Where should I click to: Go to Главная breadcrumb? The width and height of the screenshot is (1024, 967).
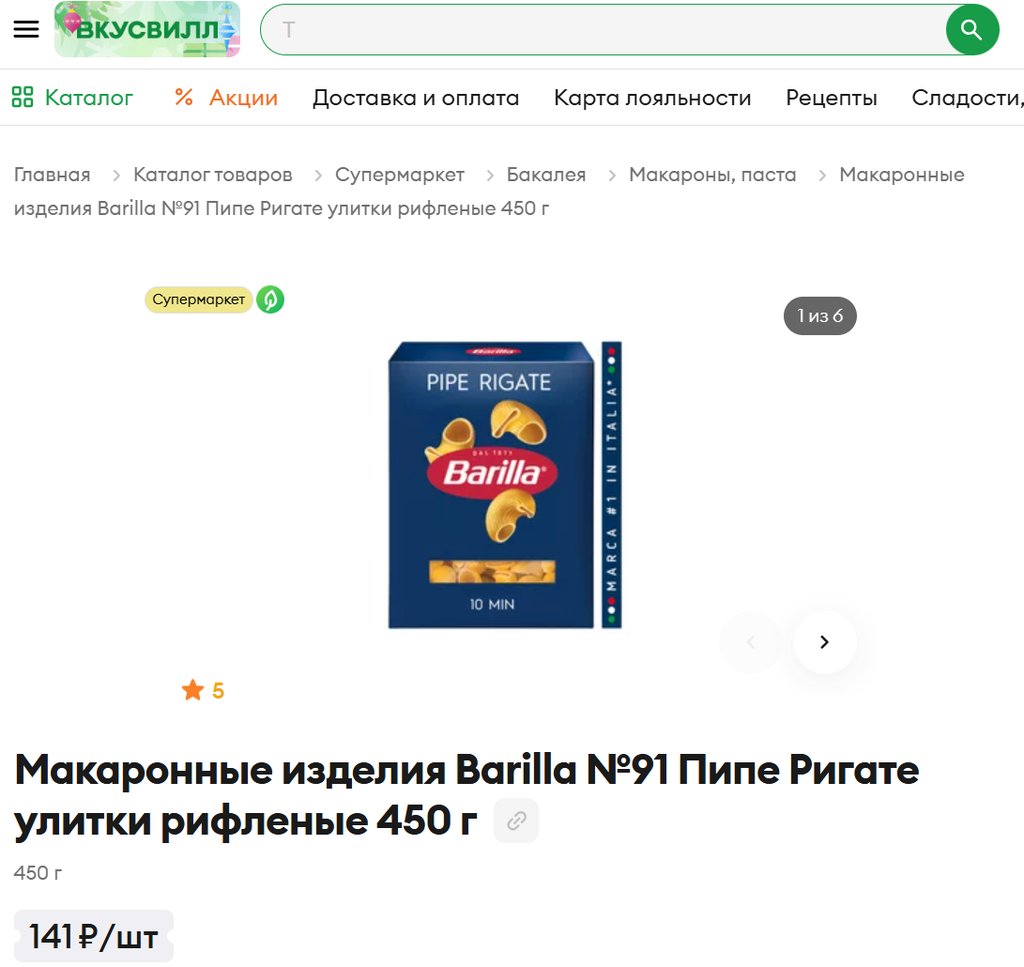pos(52,174)
